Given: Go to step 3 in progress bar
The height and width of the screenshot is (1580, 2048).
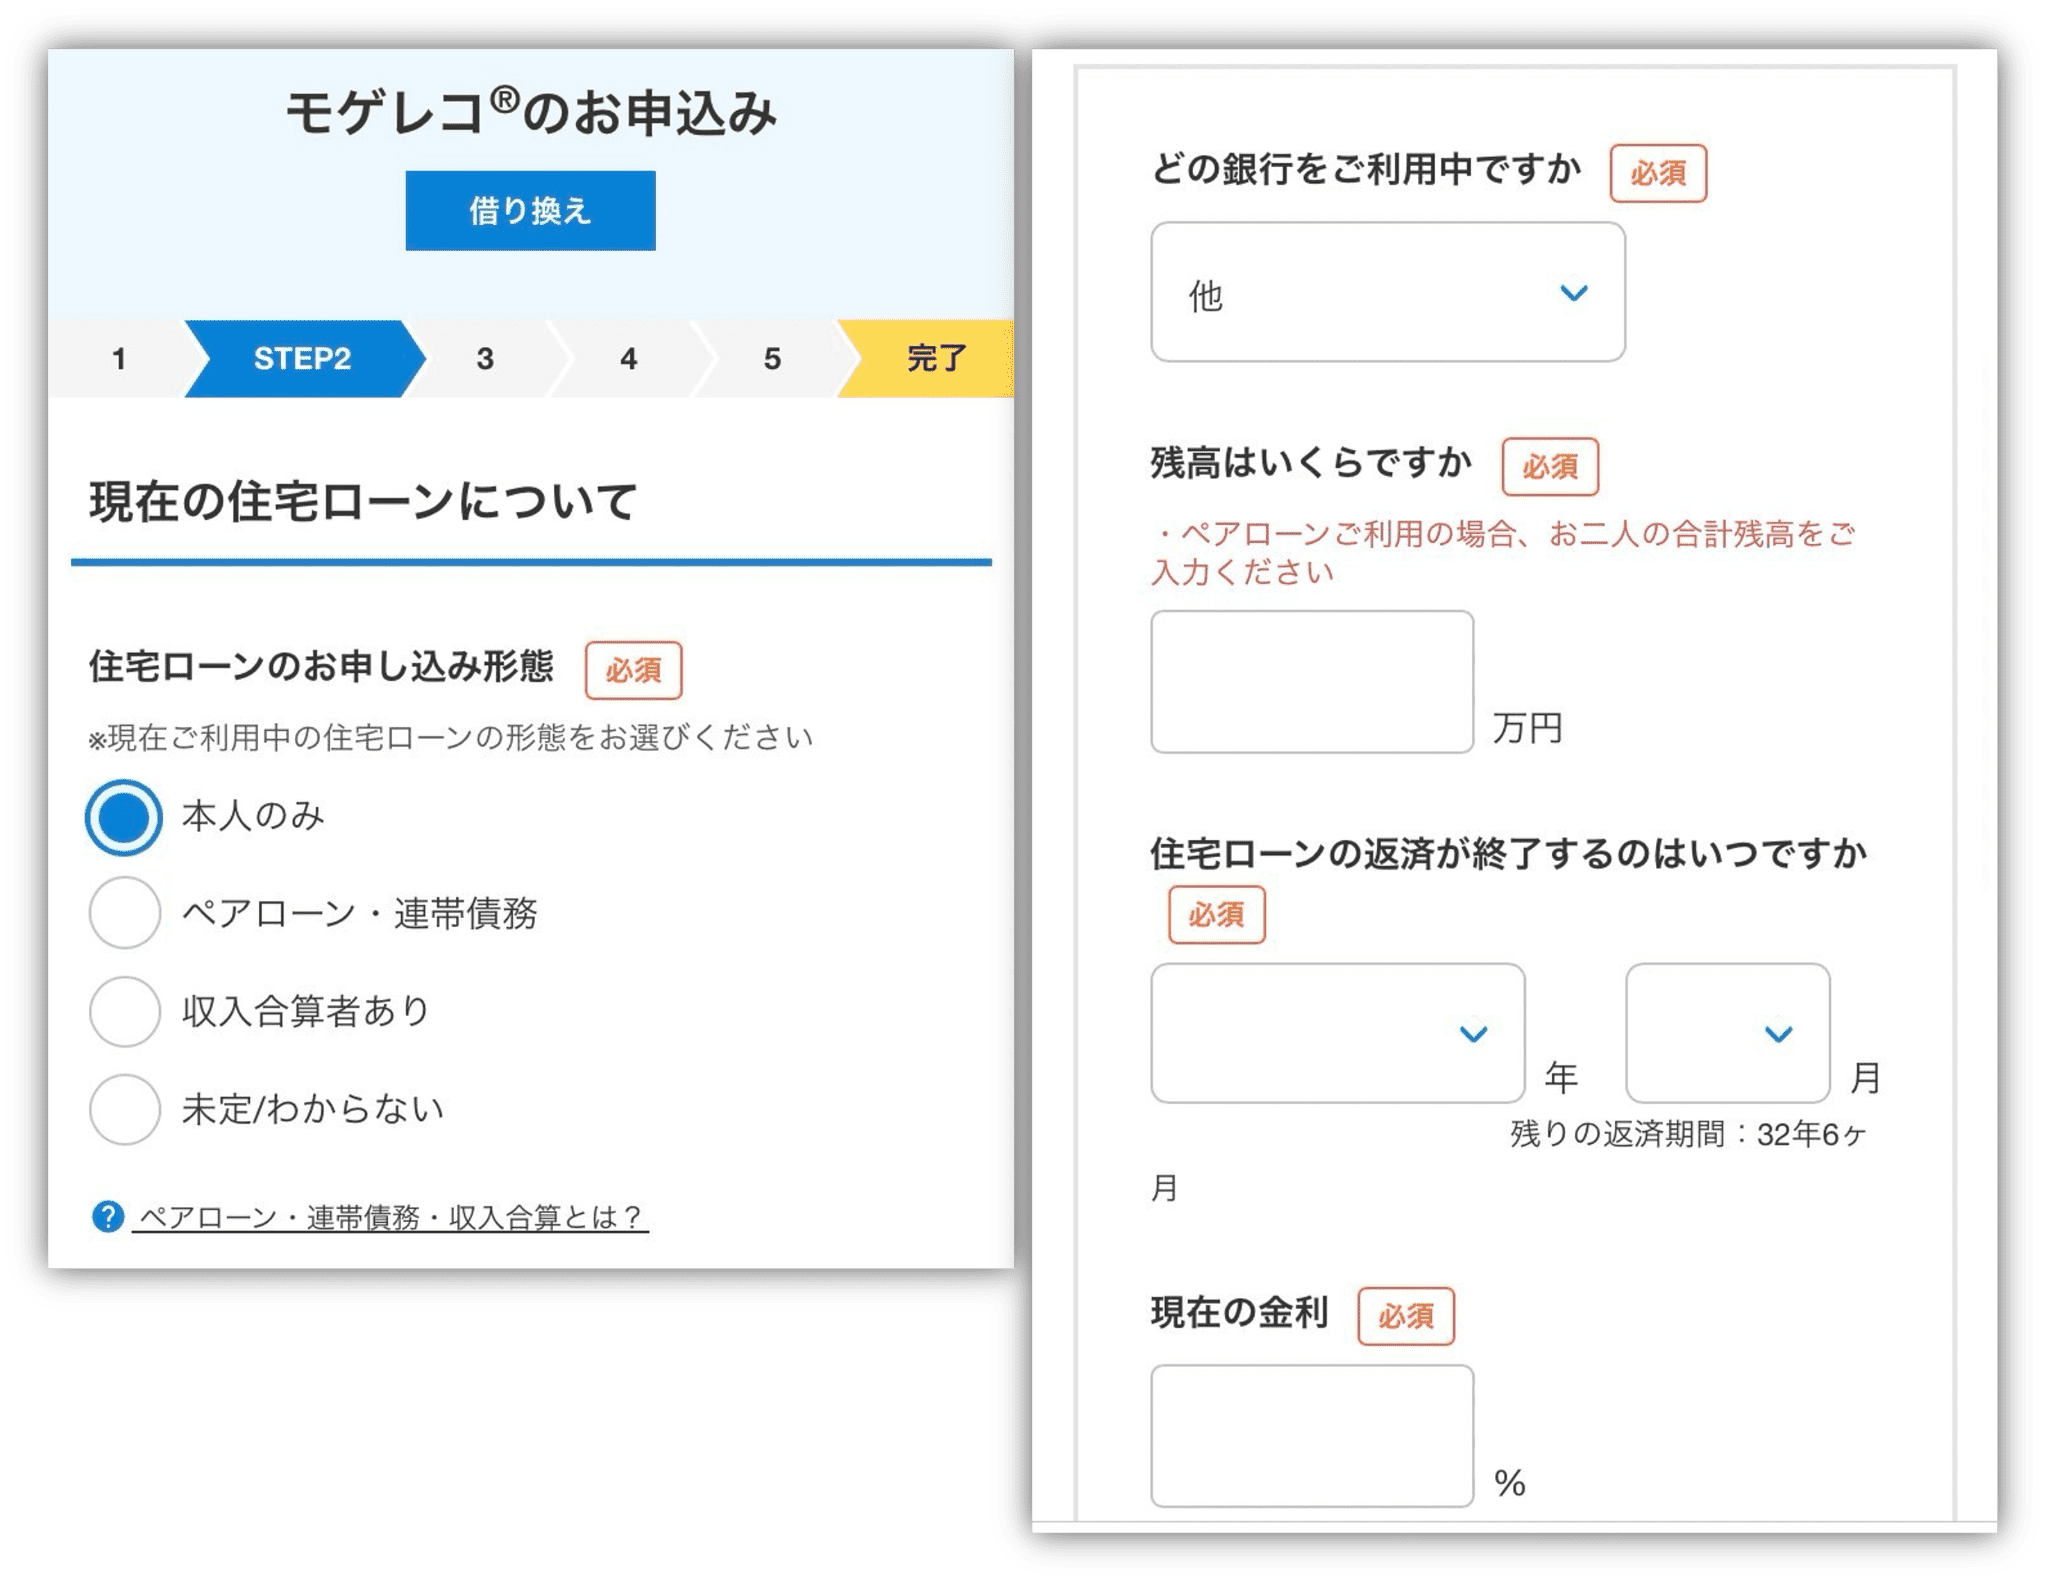Looking at the screenshot, I should pos(485,358).
